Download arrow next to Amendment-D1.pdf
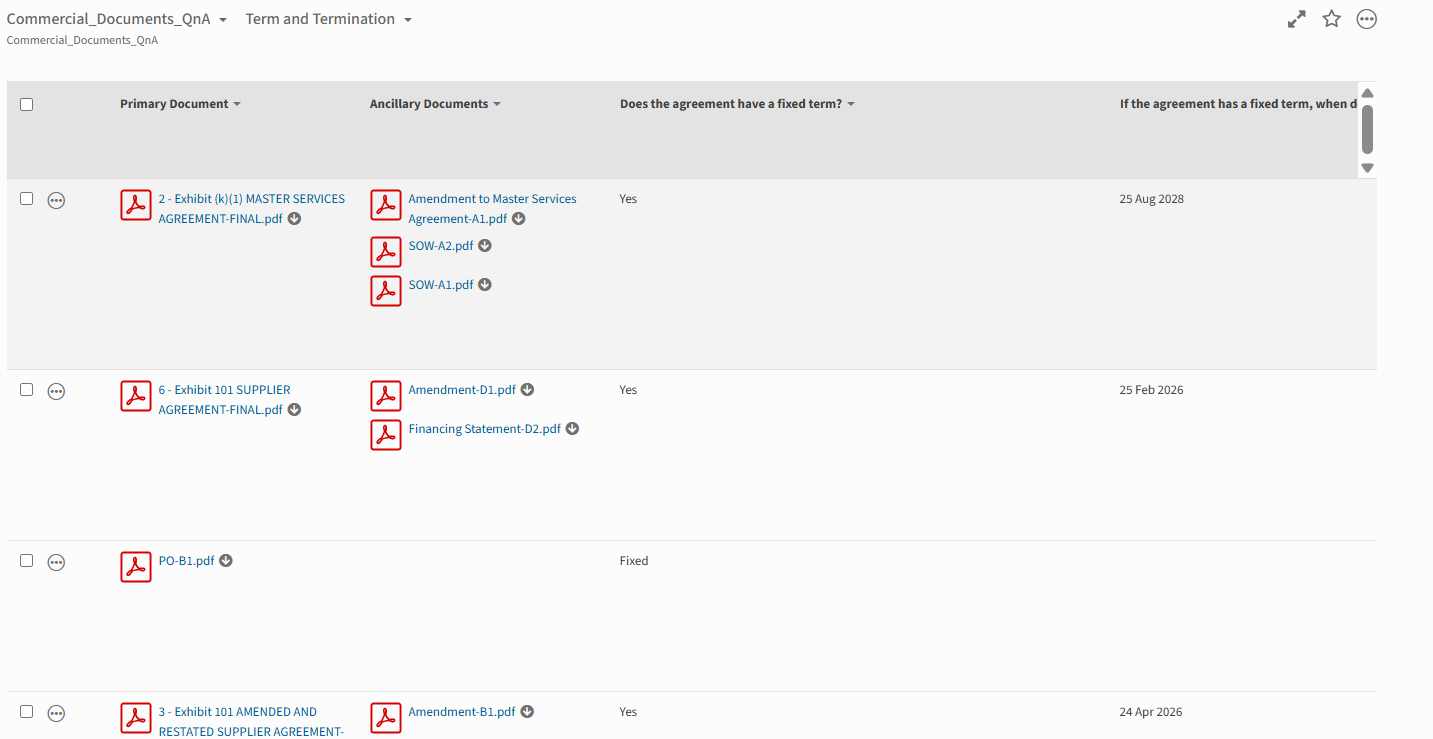This screenshot has width=1433, height=739. coord(528,389)
